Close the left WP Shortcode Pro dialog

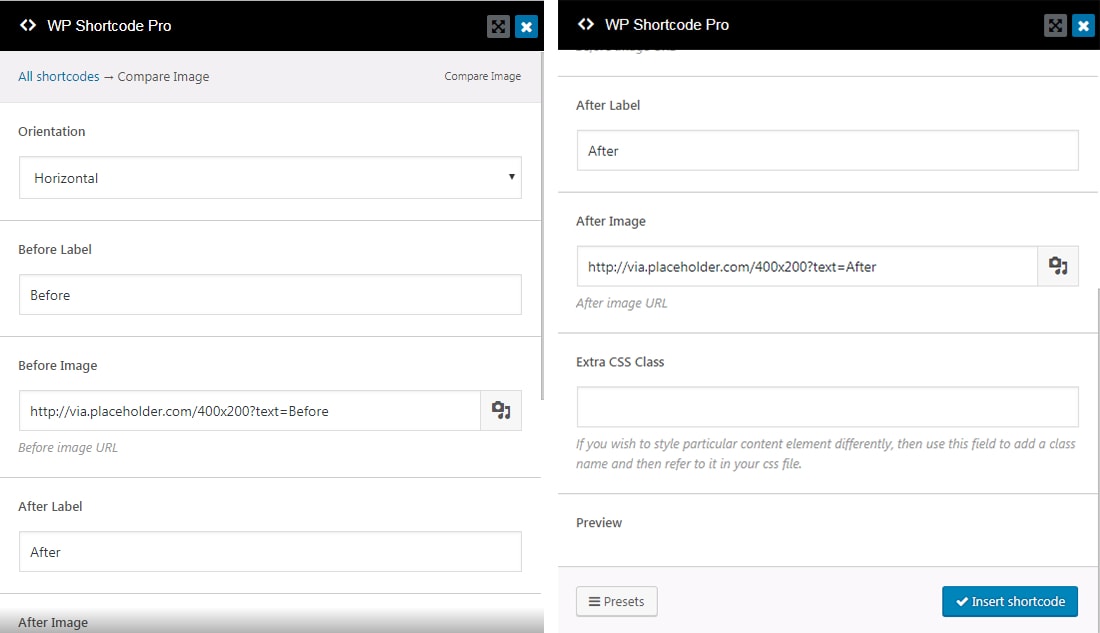click(527, 27)
